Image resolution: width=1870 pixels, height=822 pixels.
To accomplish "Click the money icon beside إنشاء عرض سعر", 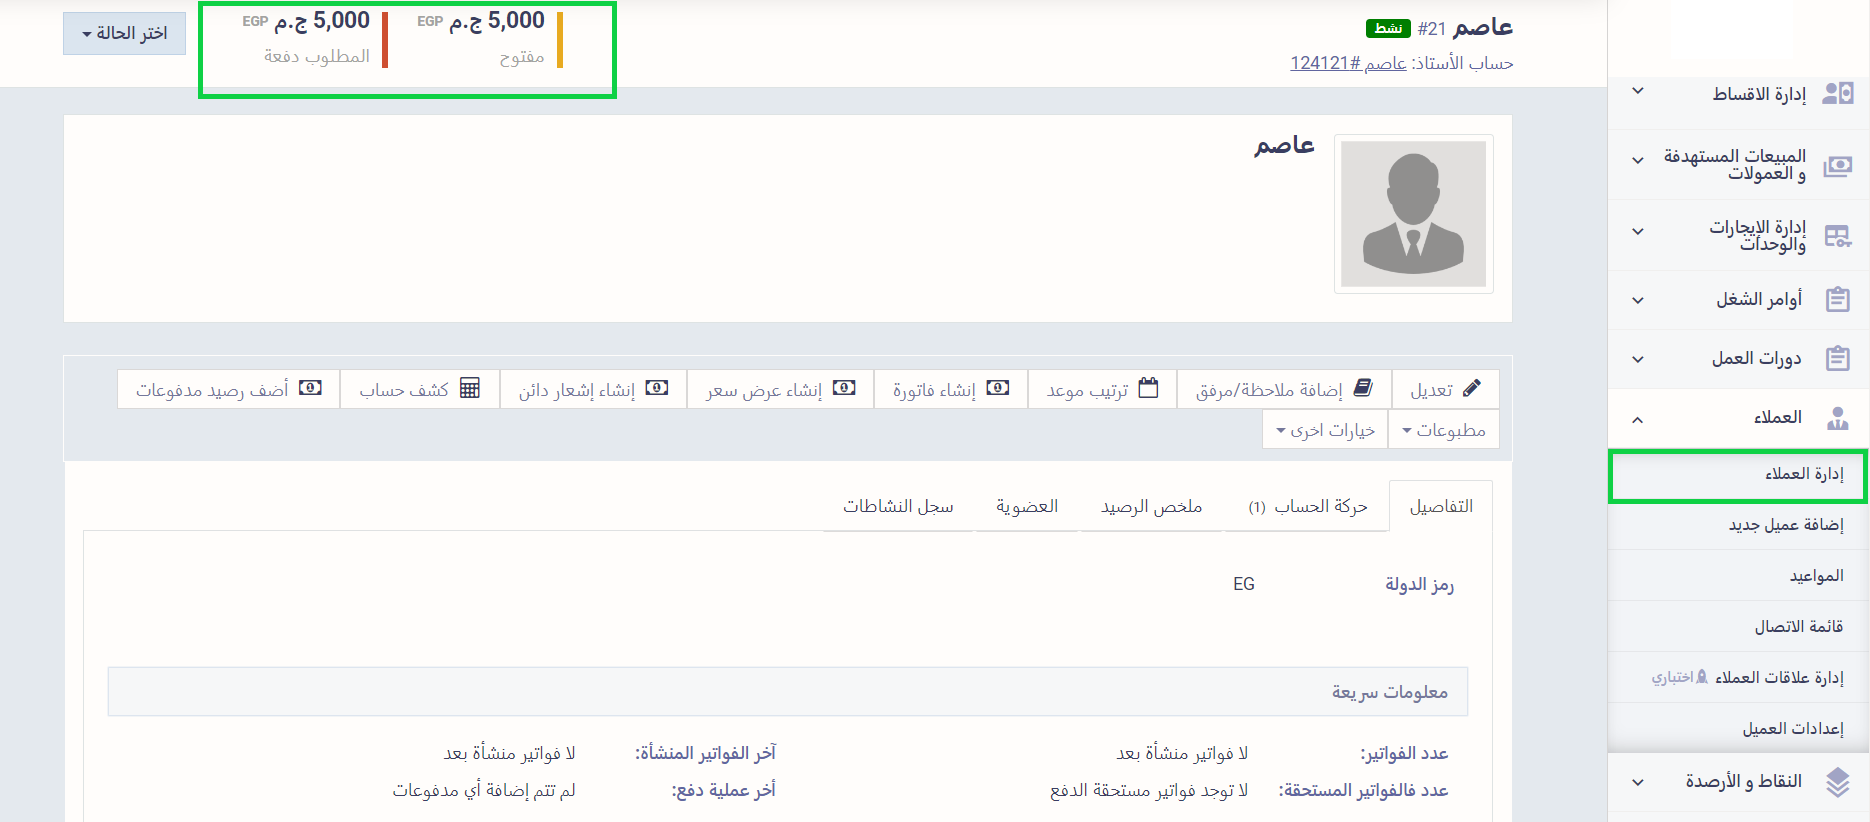I will click(844, 388).
